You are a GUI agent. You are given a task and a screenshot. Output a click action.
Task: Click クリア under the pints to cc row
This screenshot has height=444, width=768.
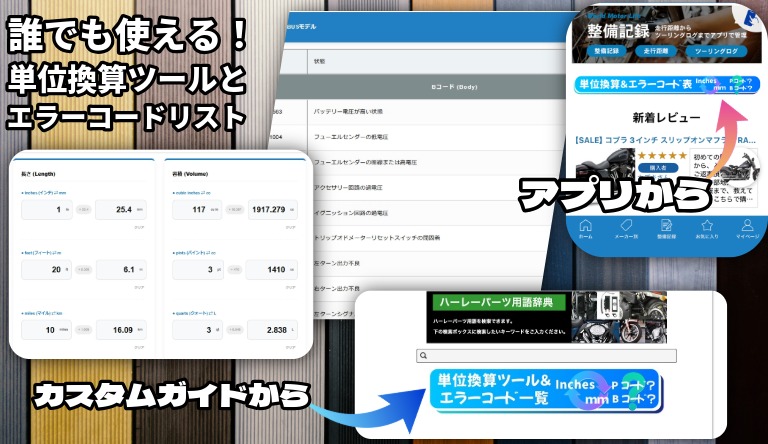click(x=291, y=288)
